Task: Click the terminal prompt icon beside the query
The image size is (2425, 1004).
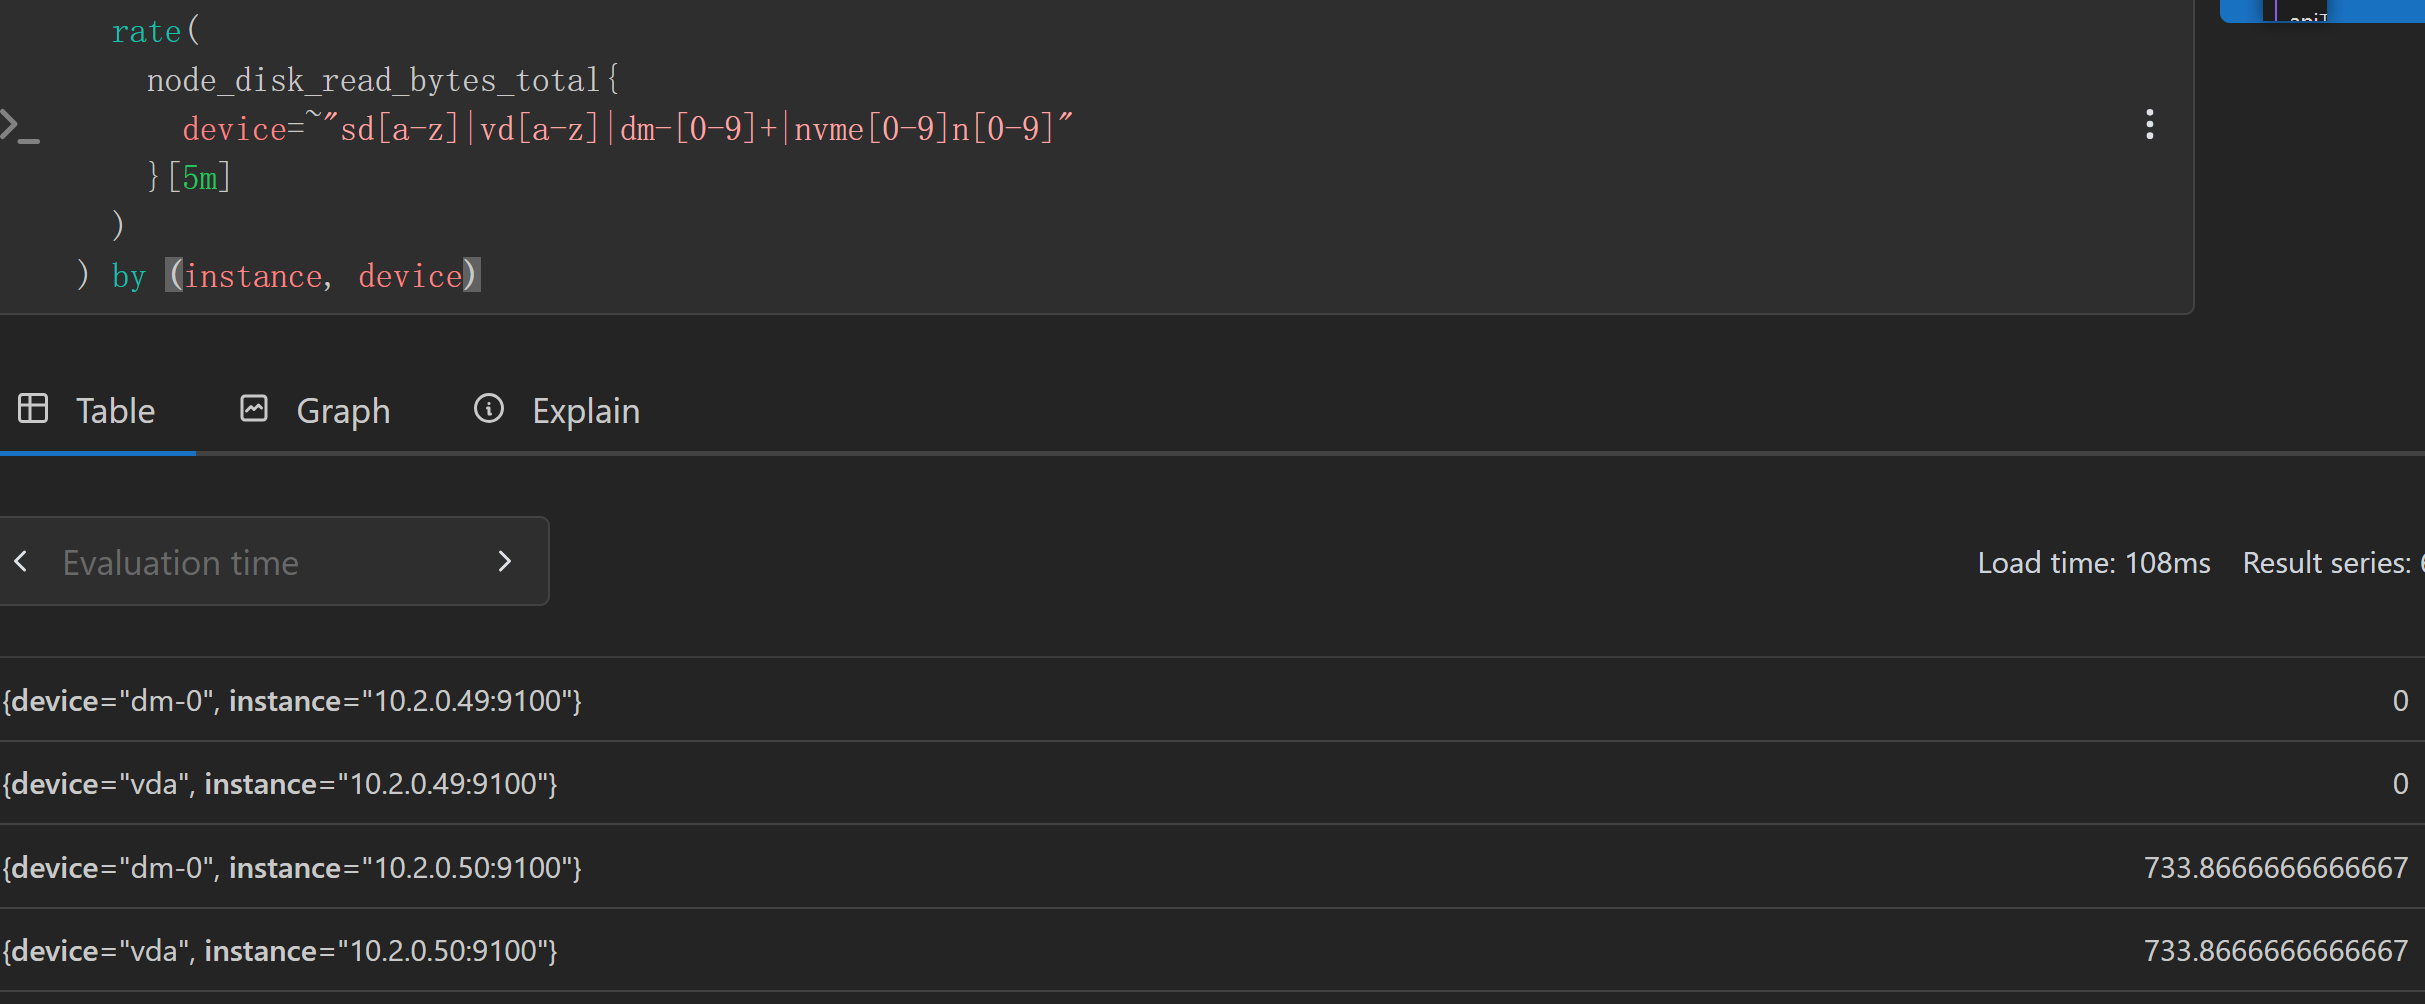Action: 19,126
